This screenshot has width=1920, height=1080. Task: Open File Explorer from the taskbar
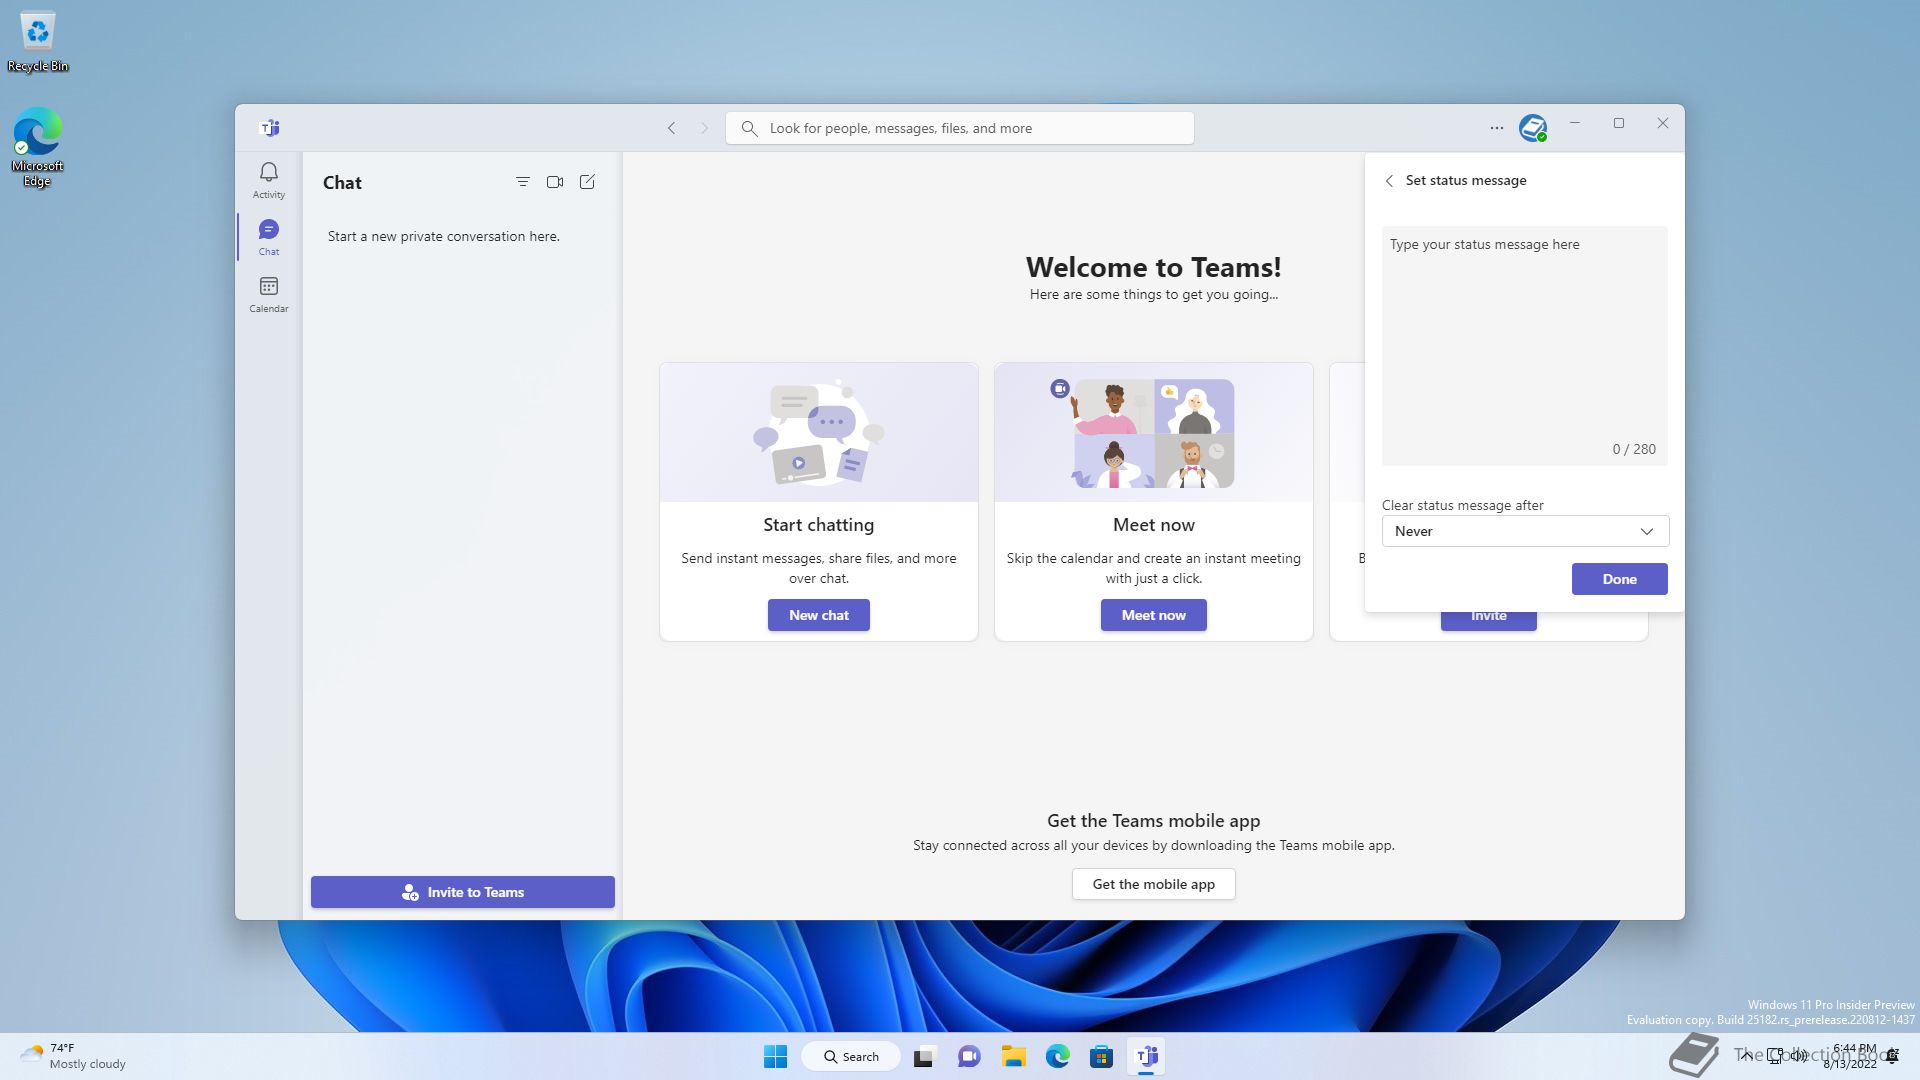(1014, 1056)
